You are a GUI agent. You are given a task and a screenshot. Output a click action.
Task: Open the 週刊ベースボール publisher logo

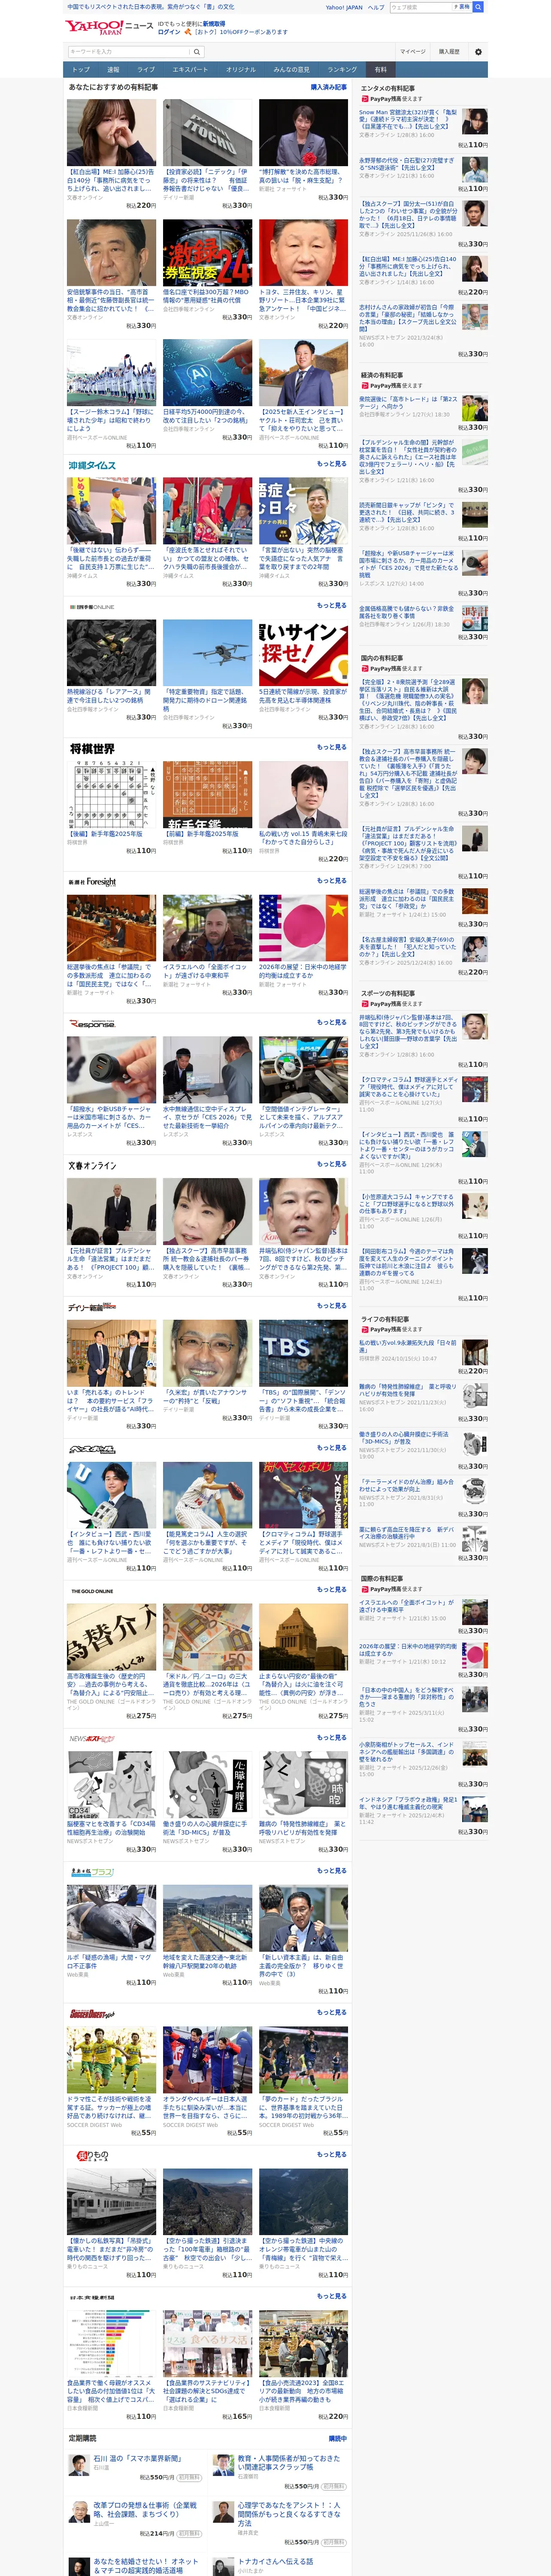(92, 1448)
